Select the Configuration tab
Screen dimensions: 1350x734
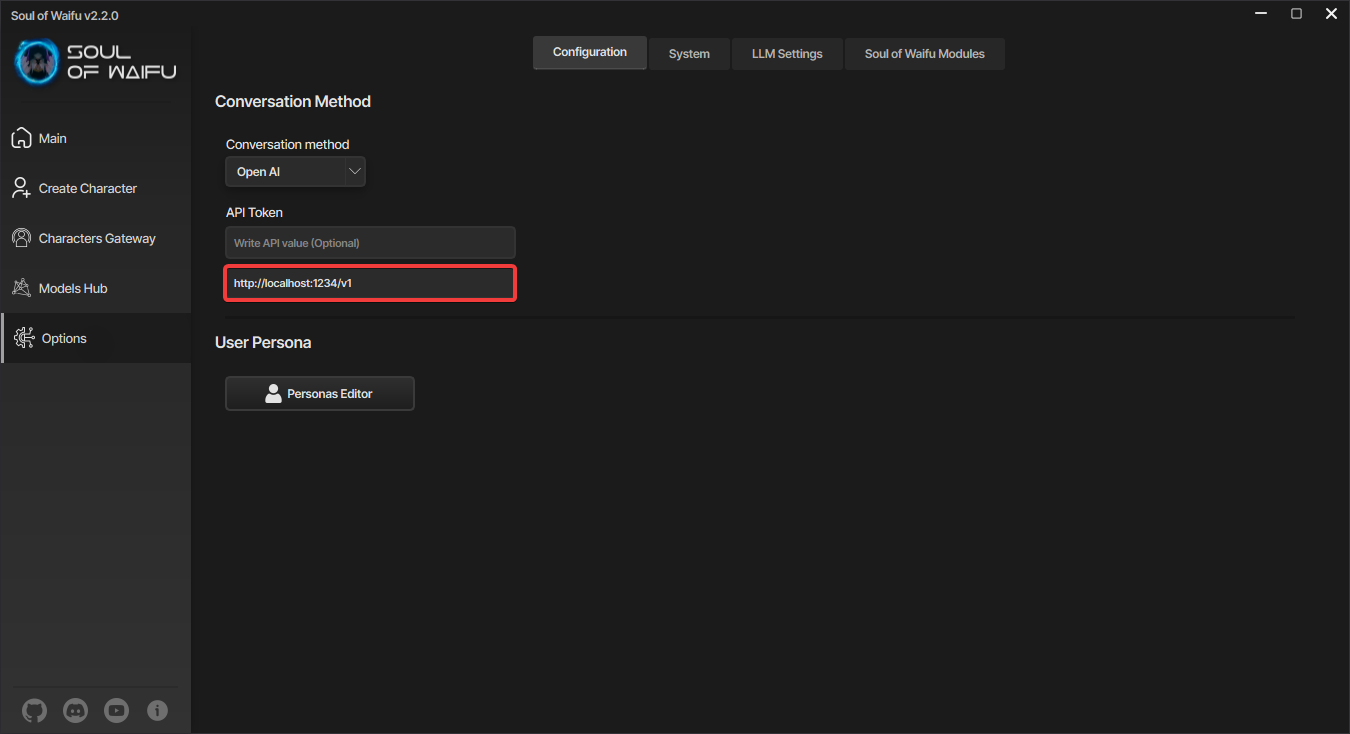click(x=590, y=52)
